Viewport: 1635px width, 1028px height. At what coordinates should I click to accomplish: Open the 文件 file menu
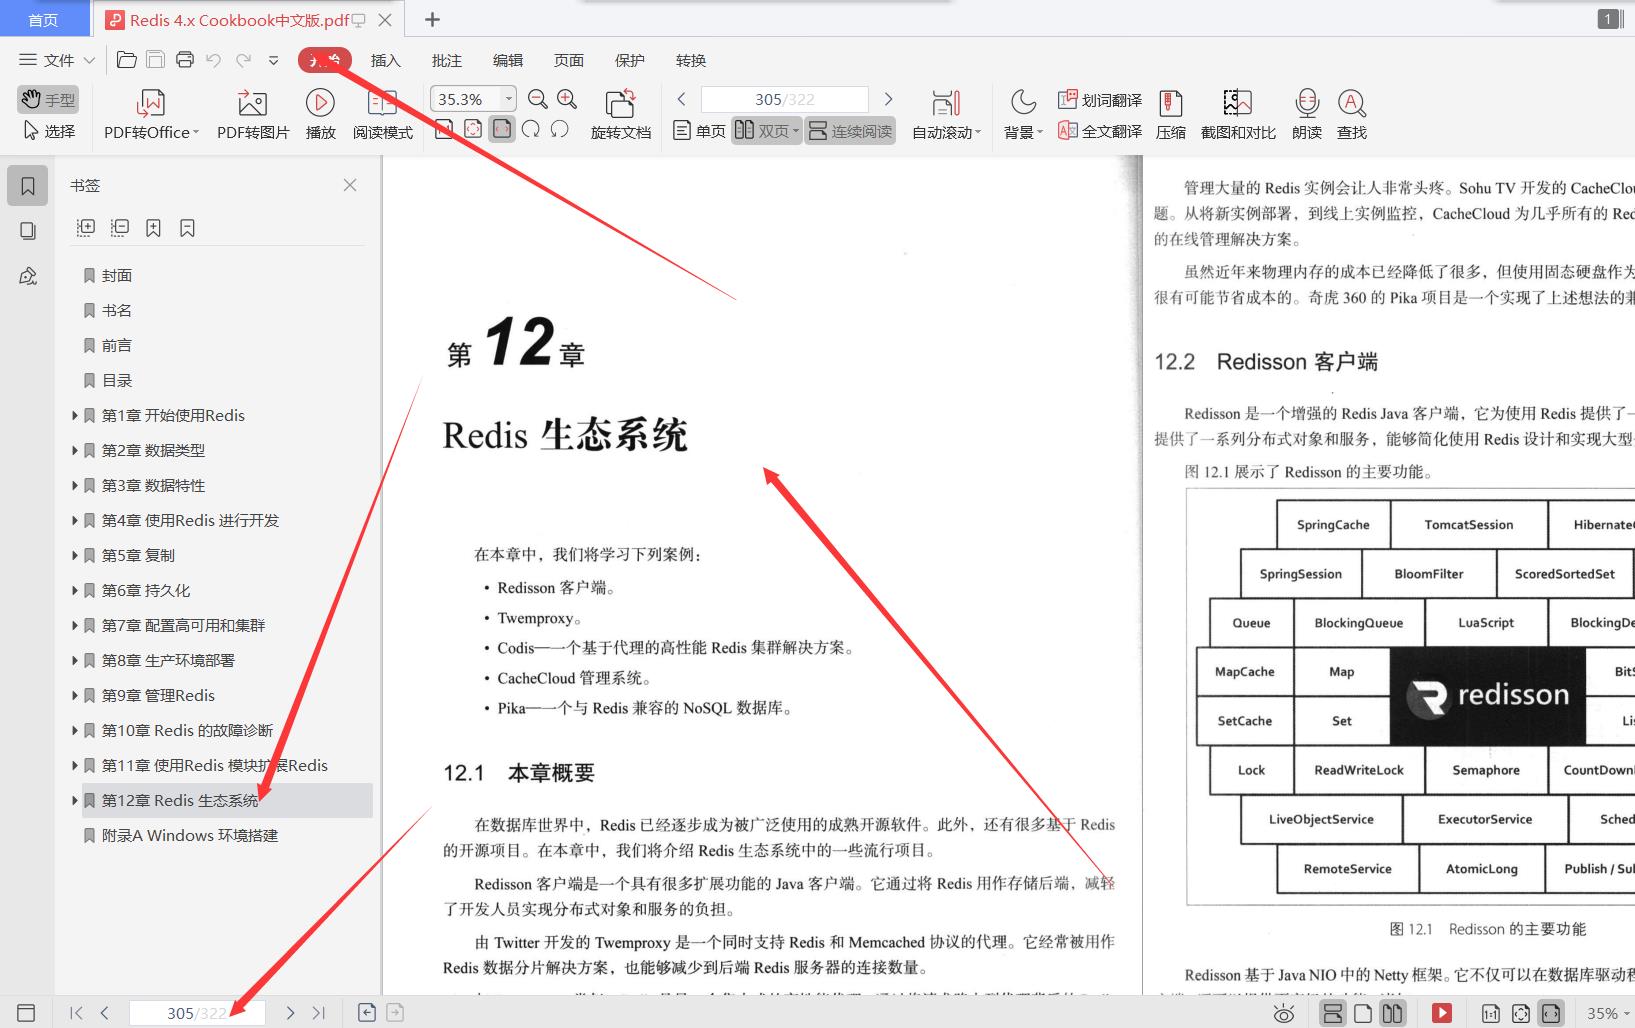tap(57, 60)
